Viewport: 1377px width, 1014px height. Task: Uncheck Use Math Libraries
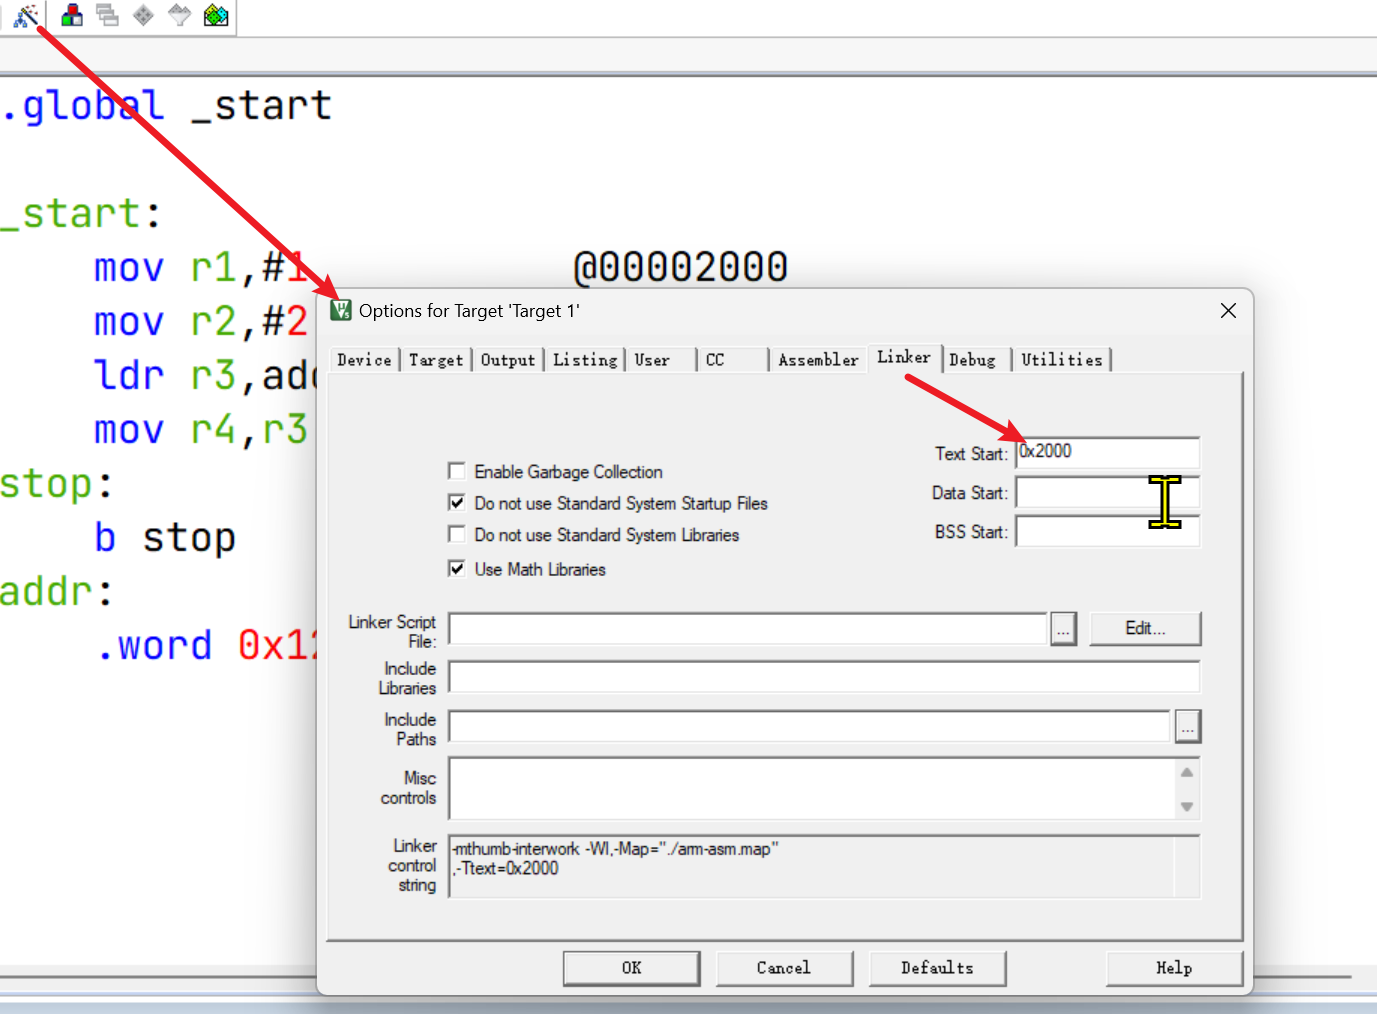pos(457,569)
